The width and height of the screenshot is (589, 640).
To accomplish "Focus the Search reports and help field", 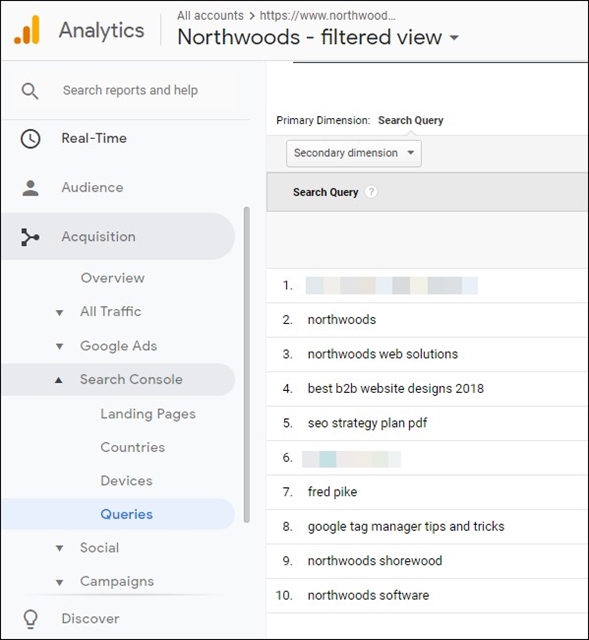I will pos(130,90).
